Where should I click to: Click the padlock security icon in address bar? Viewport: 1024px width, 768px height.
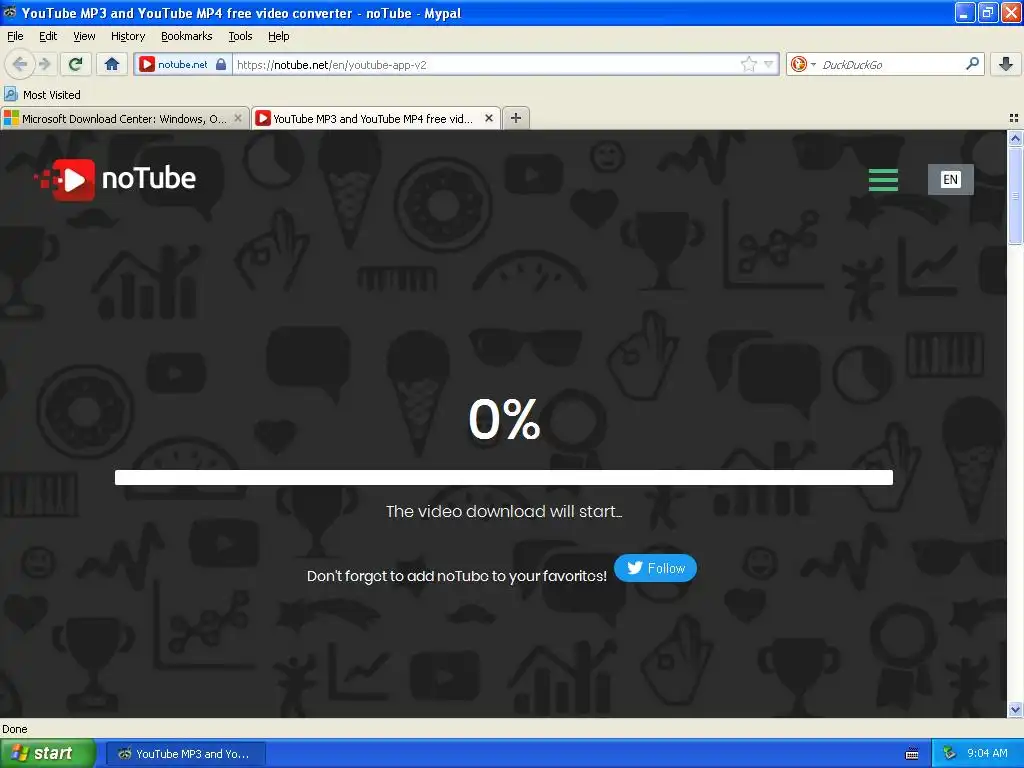pos(221,64)
